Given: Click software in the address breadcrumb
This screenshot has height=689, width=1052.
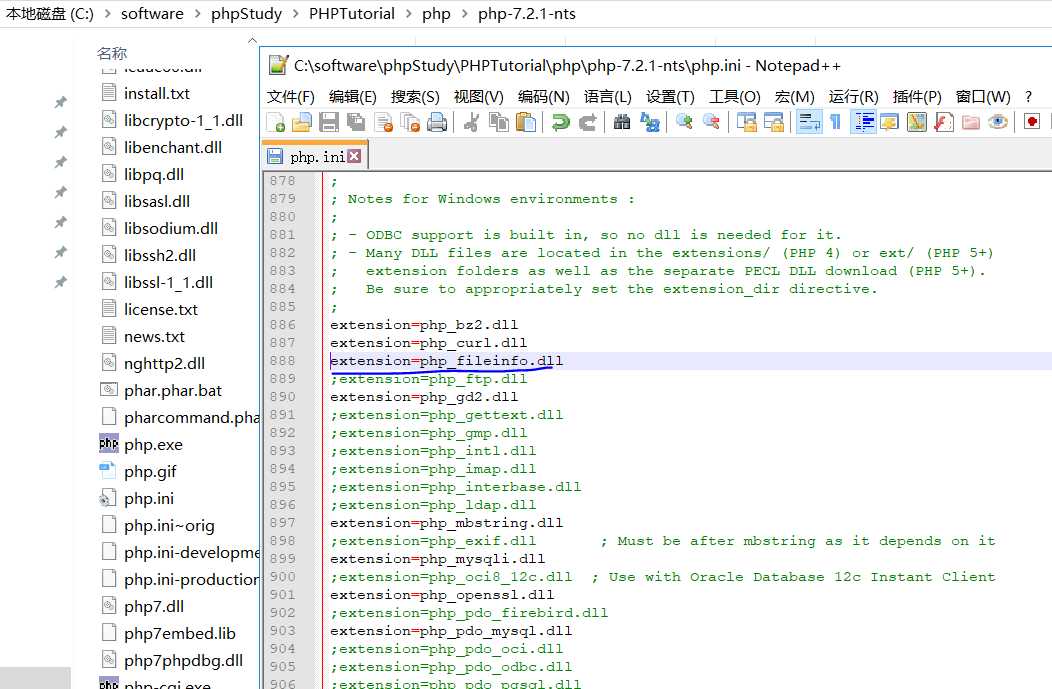Looking at the screenshot, I should point(152,14).
